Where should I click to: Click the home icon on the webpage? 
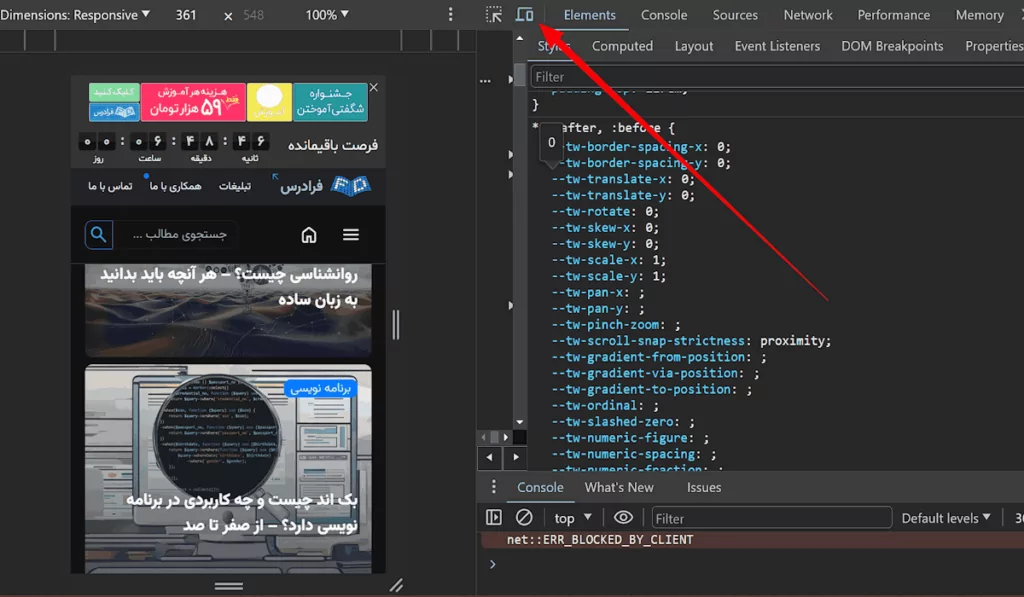click(309, 235)
